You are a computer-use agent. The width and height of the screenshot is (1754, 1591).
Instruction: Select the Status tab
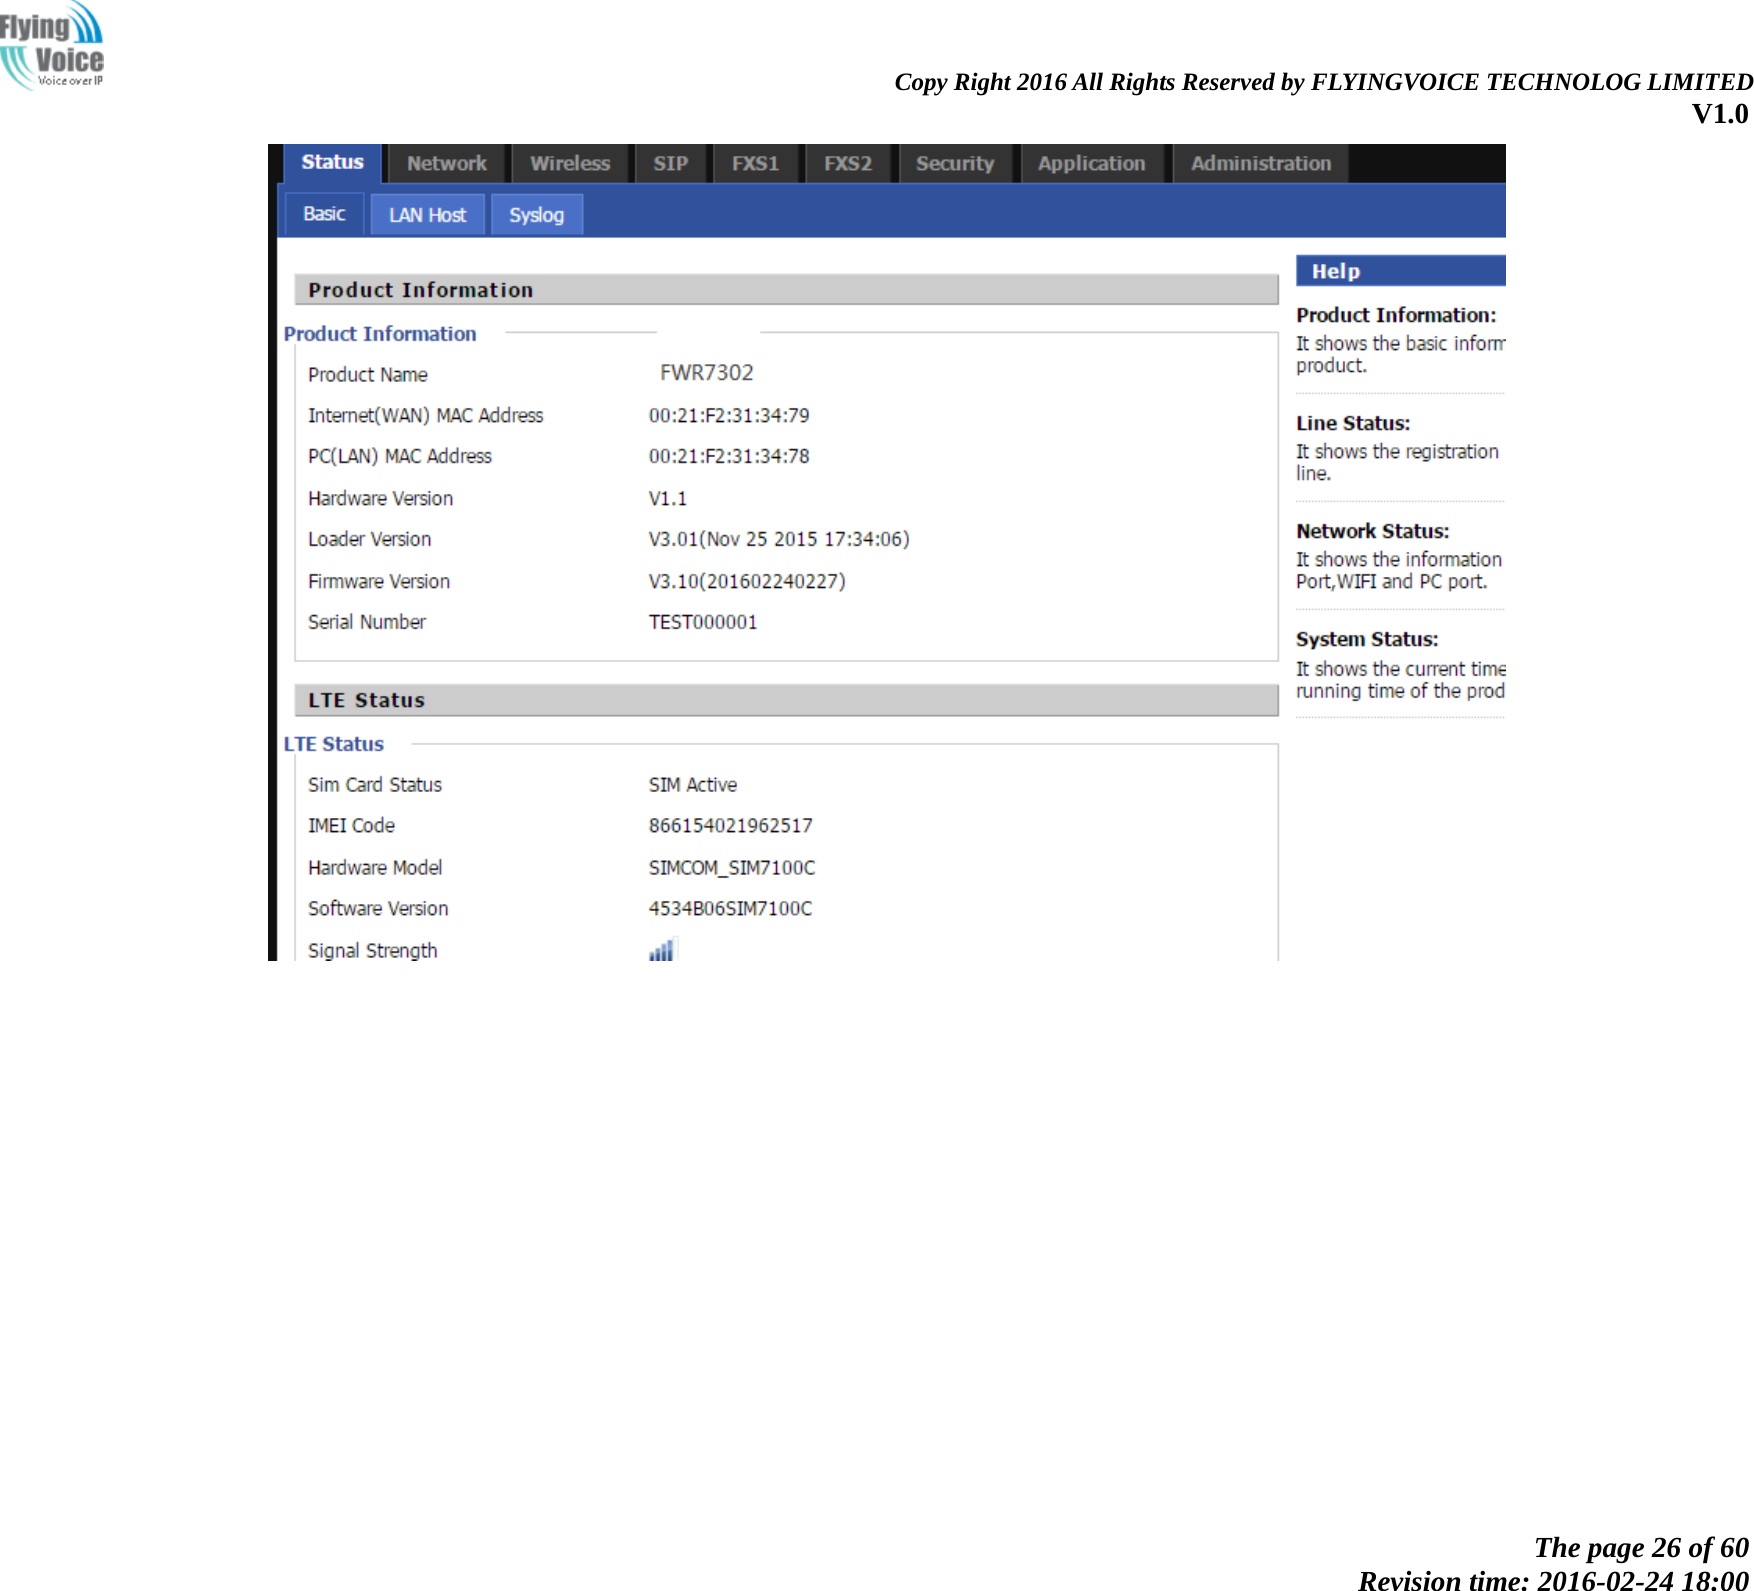331,161
